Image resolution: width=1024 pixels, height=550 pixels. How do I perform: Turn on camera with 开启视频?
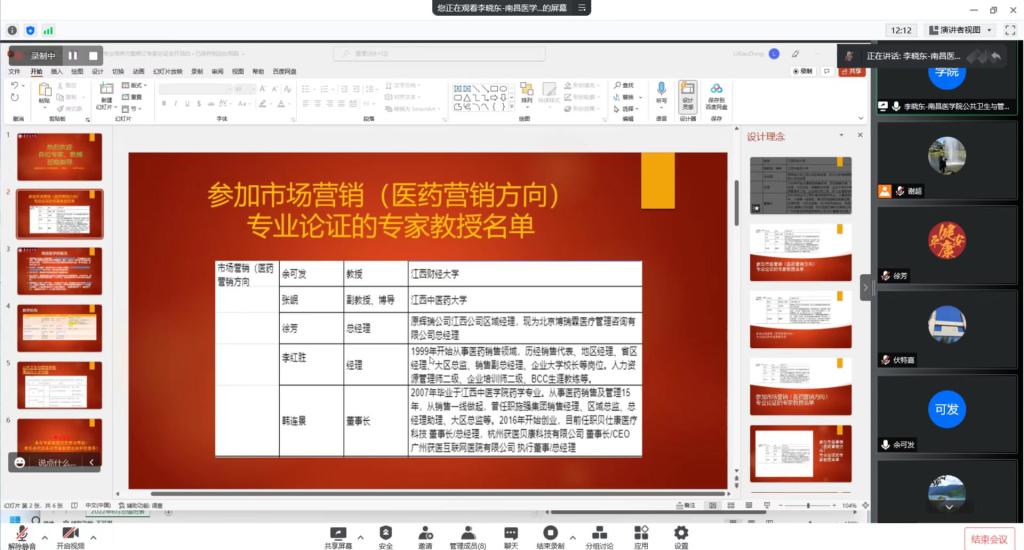tap(70, 535)
